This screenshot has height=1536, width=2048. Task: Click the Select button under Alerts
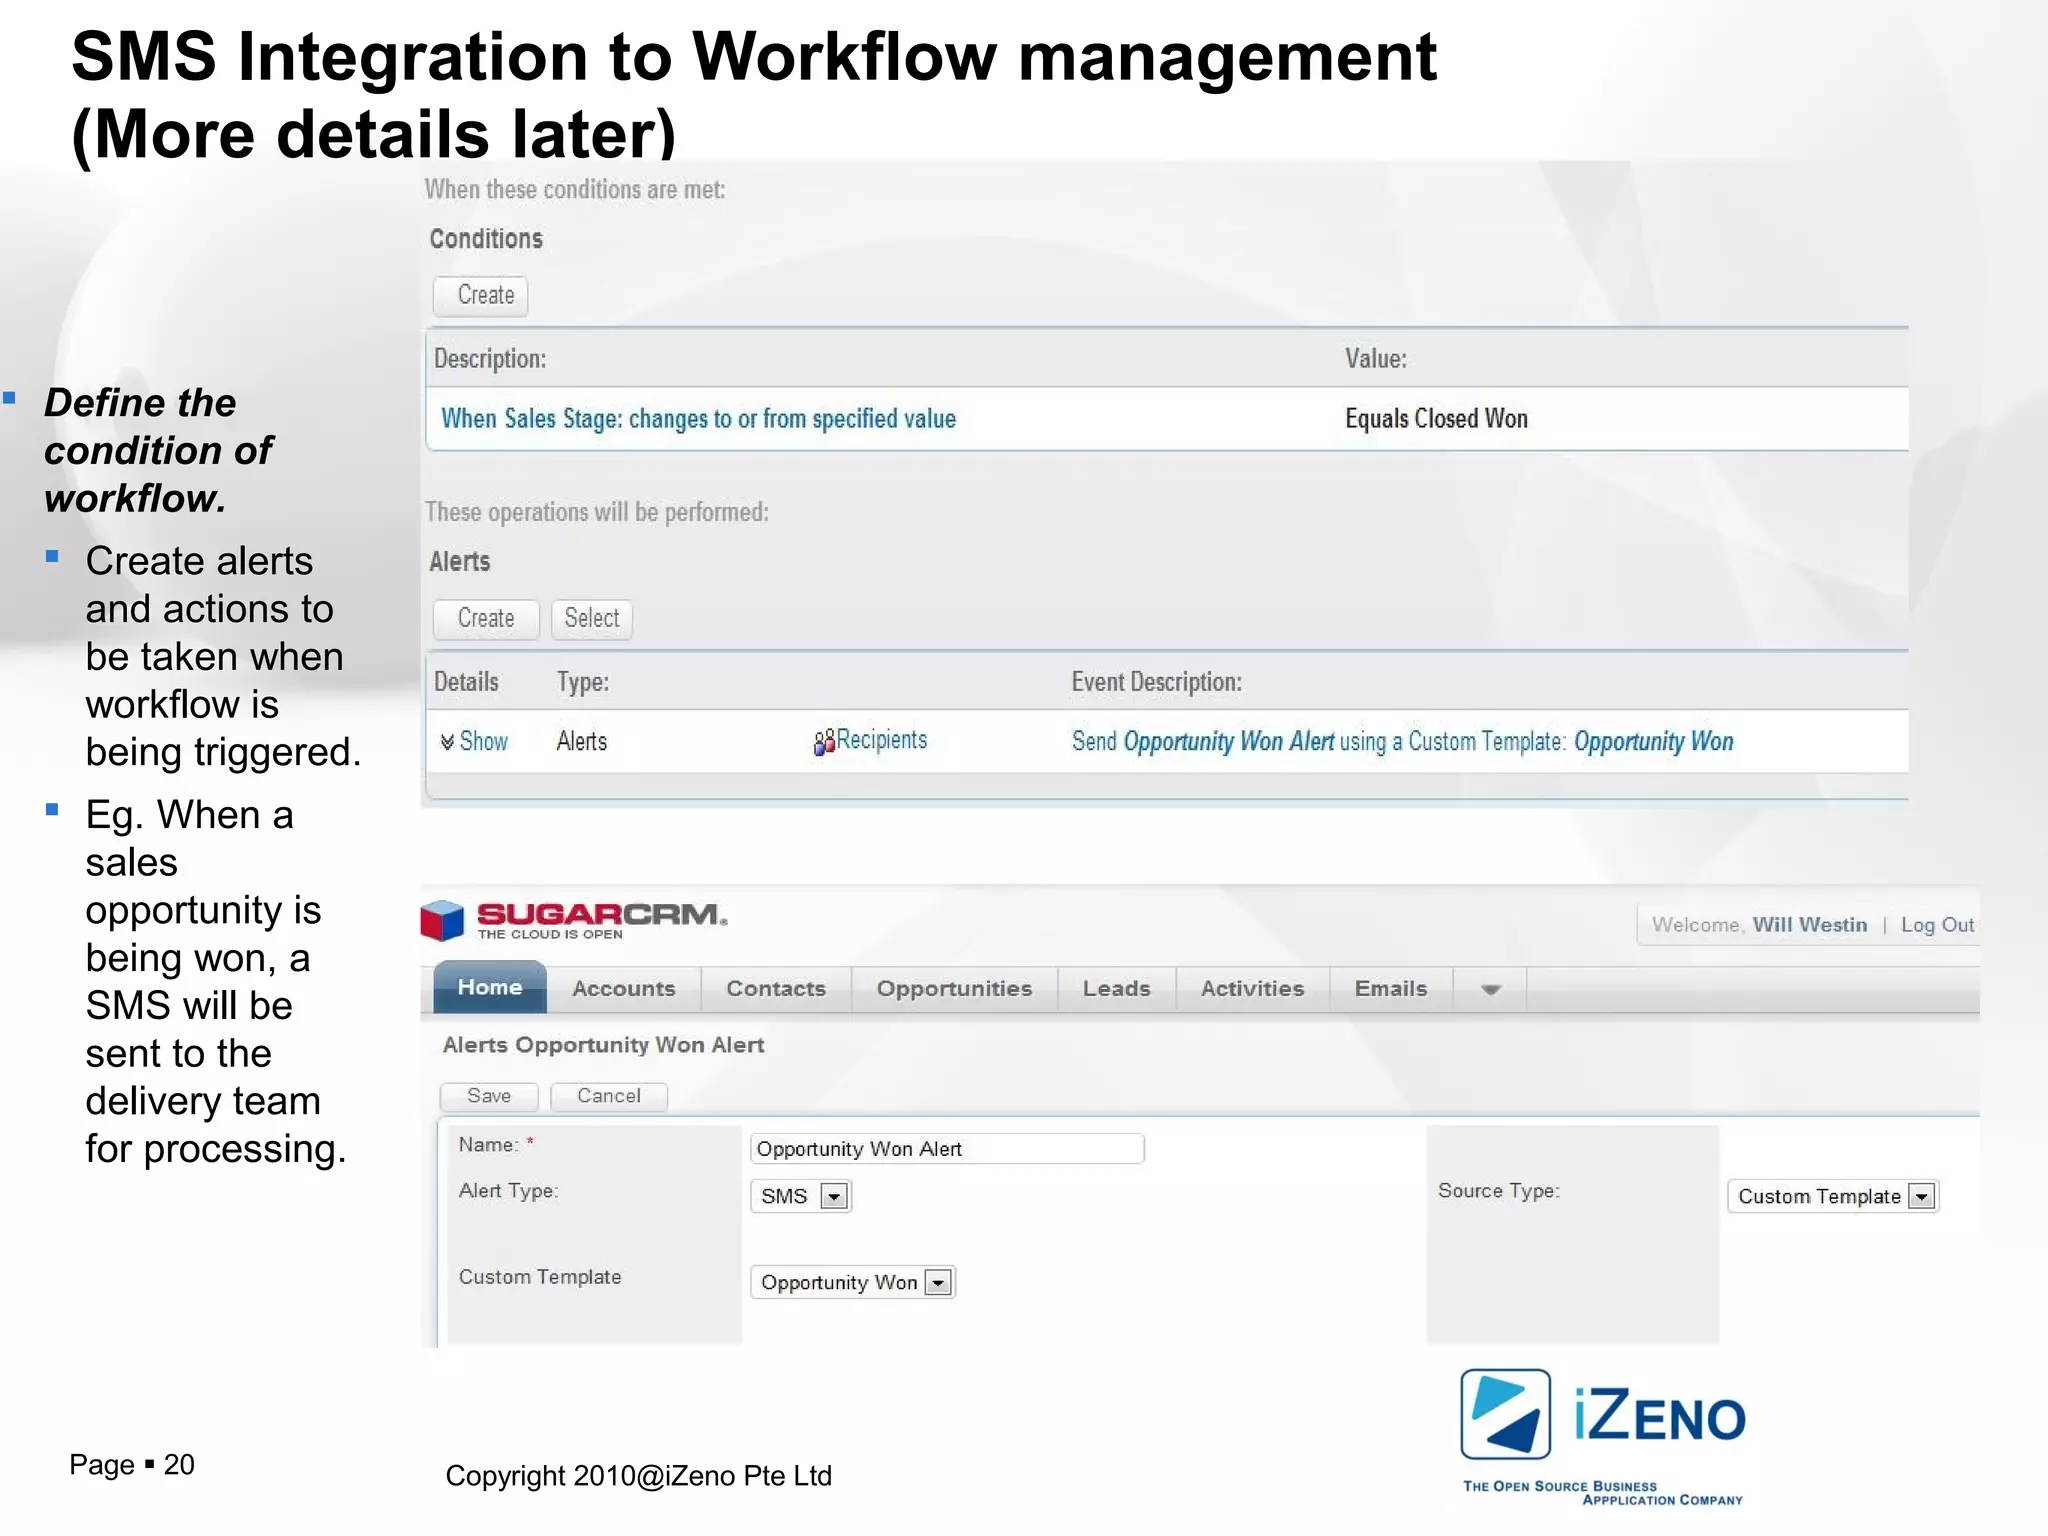(592, 619)
